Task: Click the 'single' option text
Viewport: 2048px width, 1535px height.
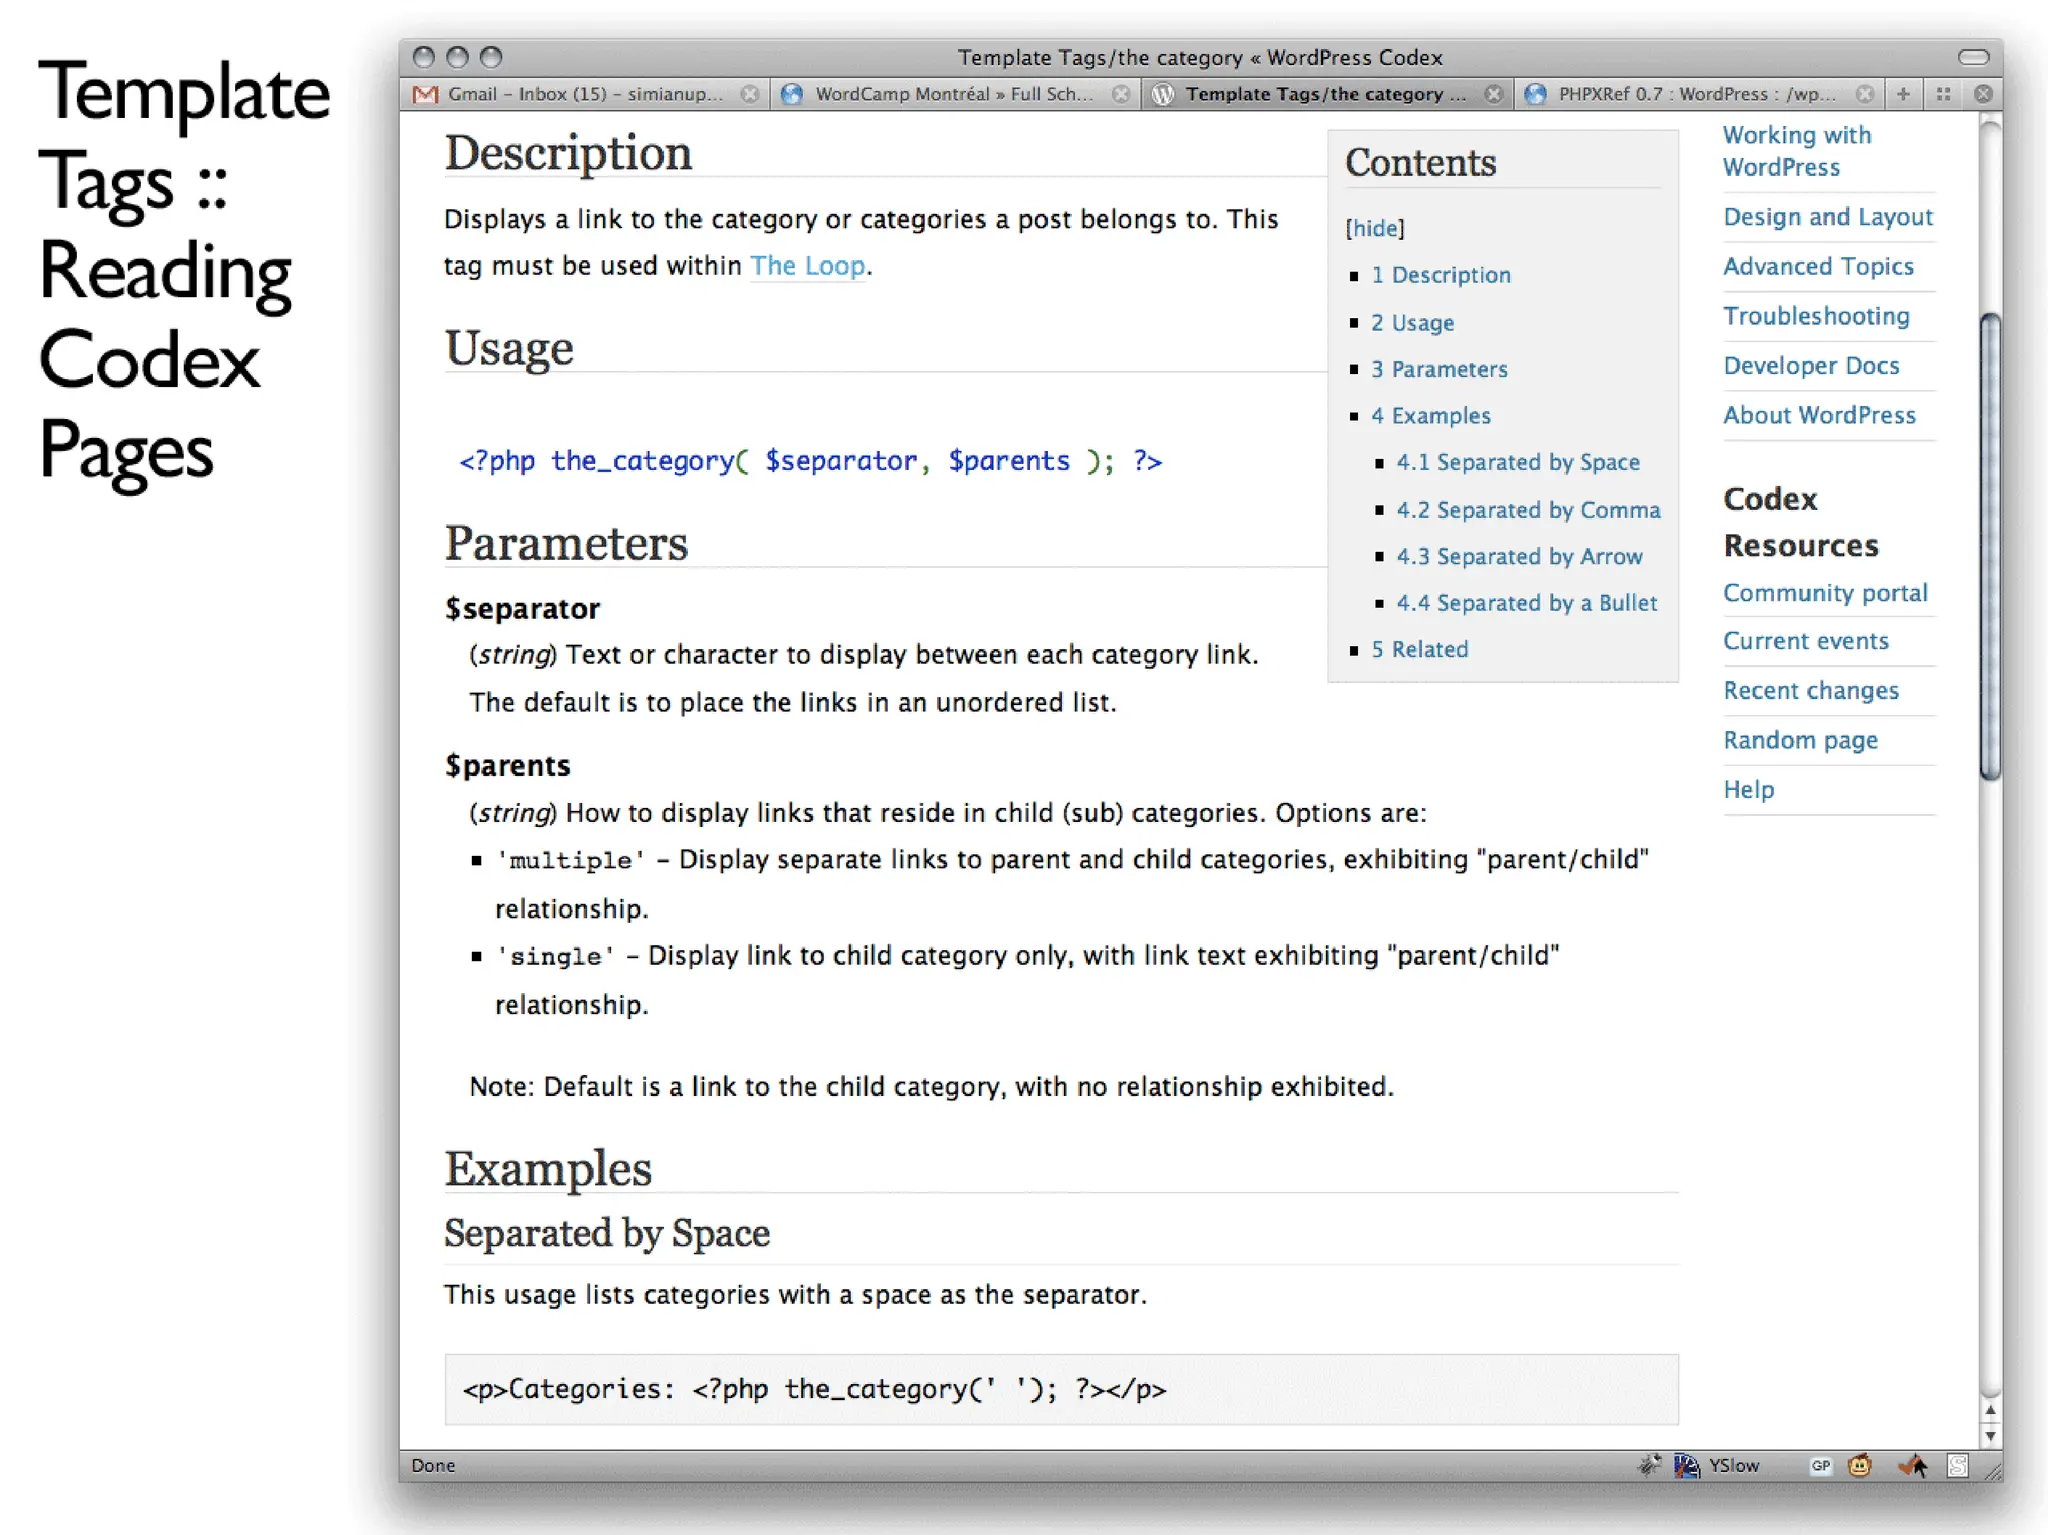Action: pos(555,956)
